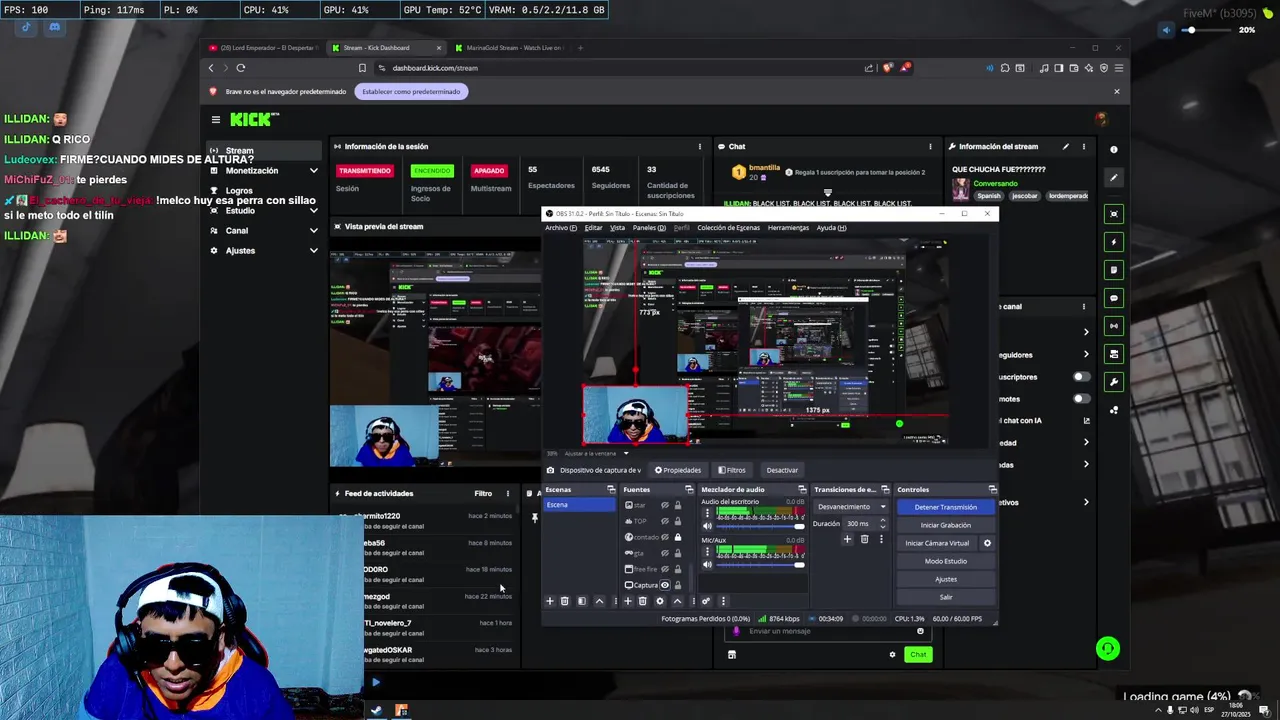The height and width of the screenshot is (720, 1280).
Task: Toggle suscriptores switch in Kick channel panel
Action: (1081, 377)
